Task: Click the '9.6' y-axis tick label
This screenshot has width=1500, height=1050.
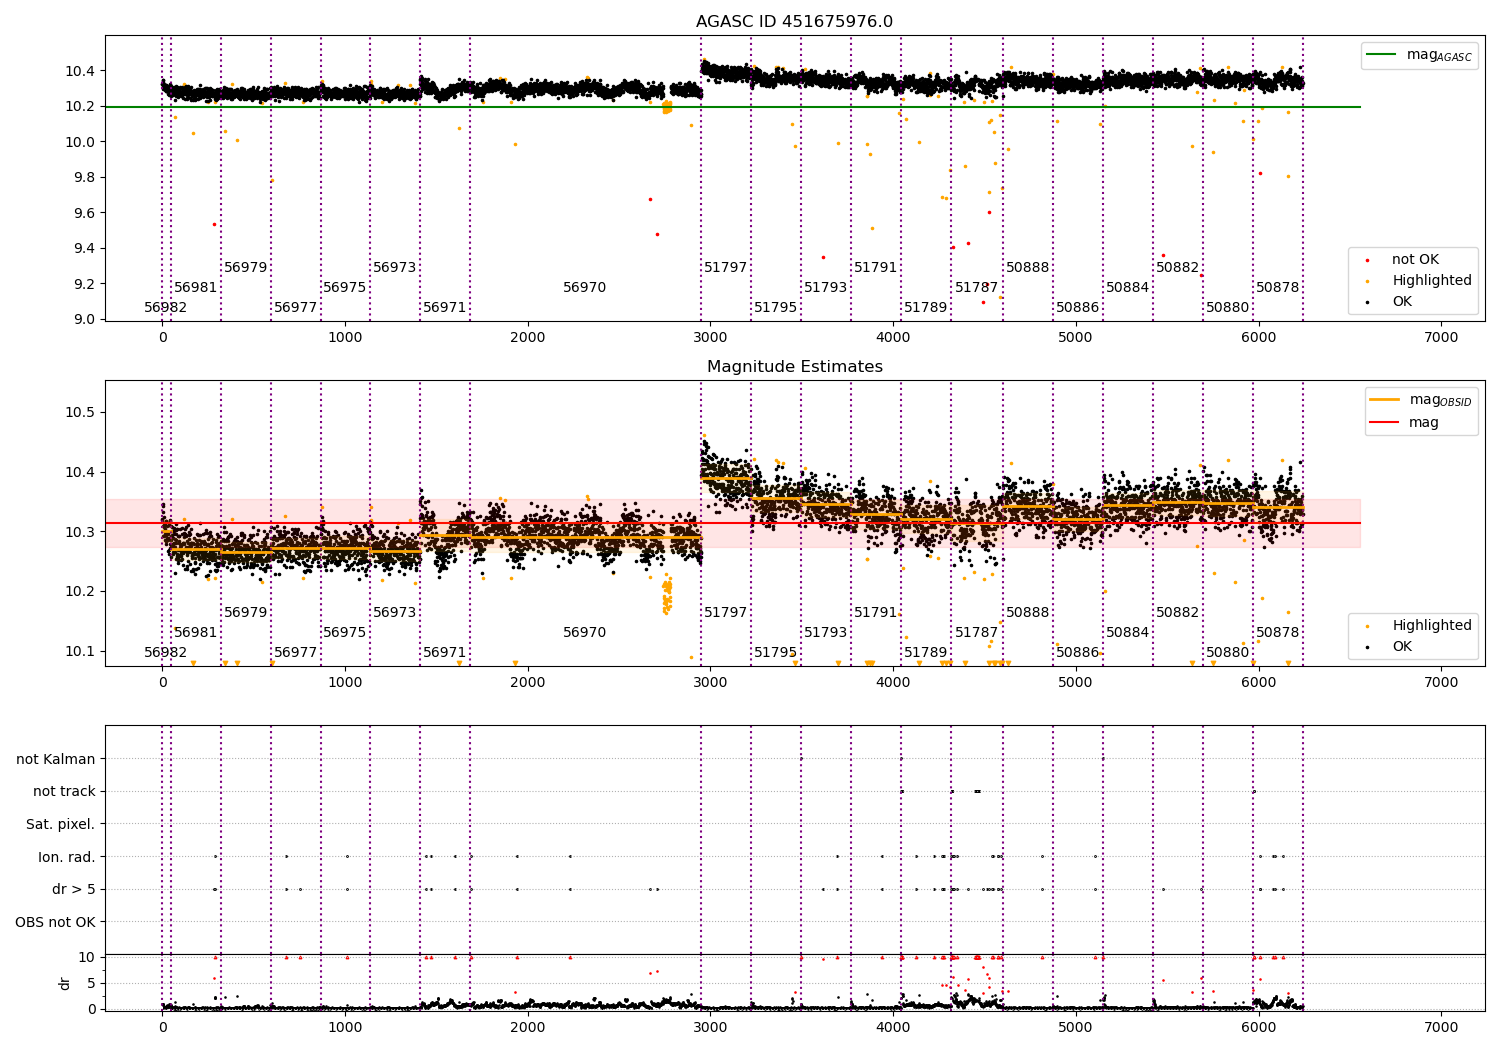Action: click(85, 213)
